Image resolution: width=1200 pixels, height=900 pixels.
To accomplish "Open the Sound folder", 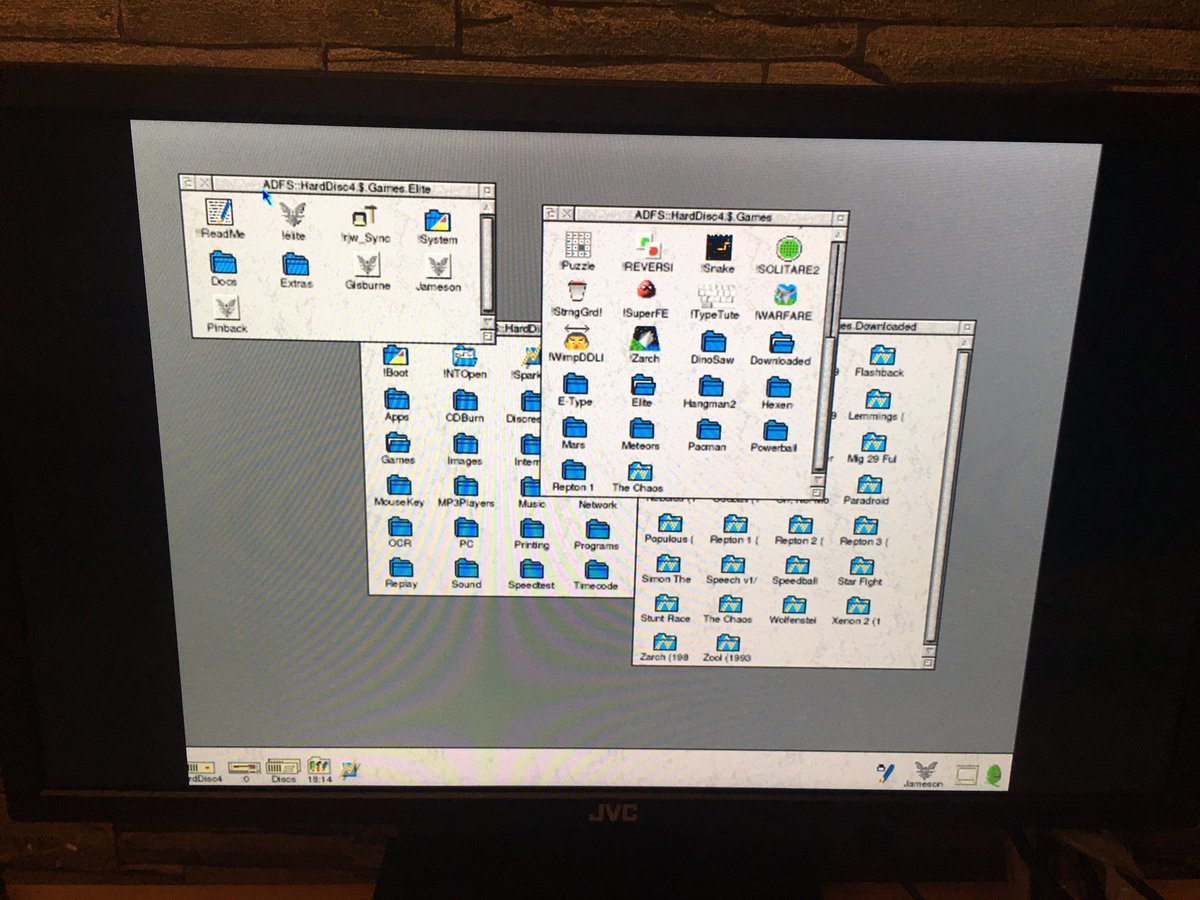I will pyautogui.click(x=467, y=567).
